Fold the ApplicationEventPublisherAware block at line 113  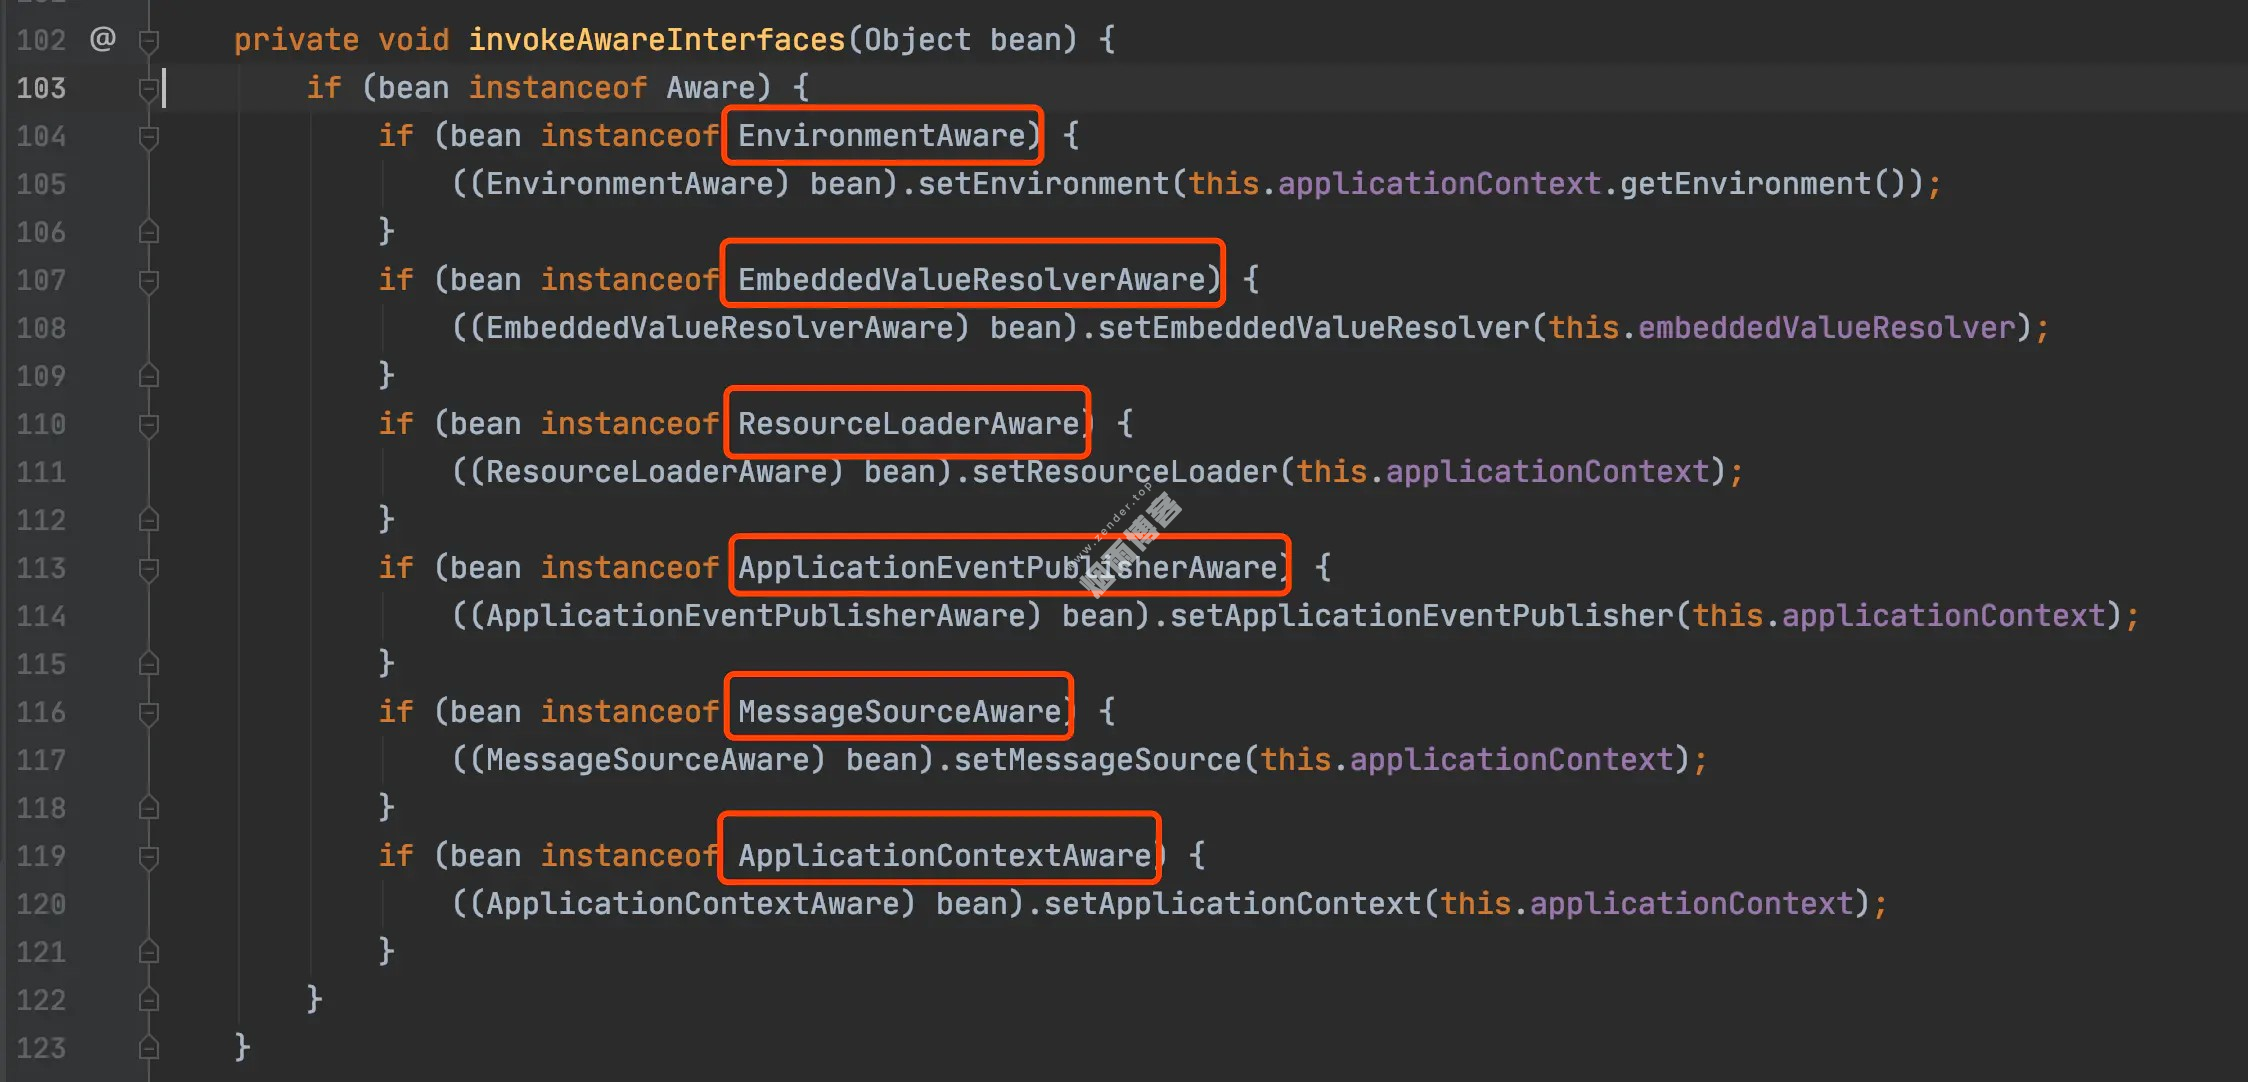click(x=149, y=569)
